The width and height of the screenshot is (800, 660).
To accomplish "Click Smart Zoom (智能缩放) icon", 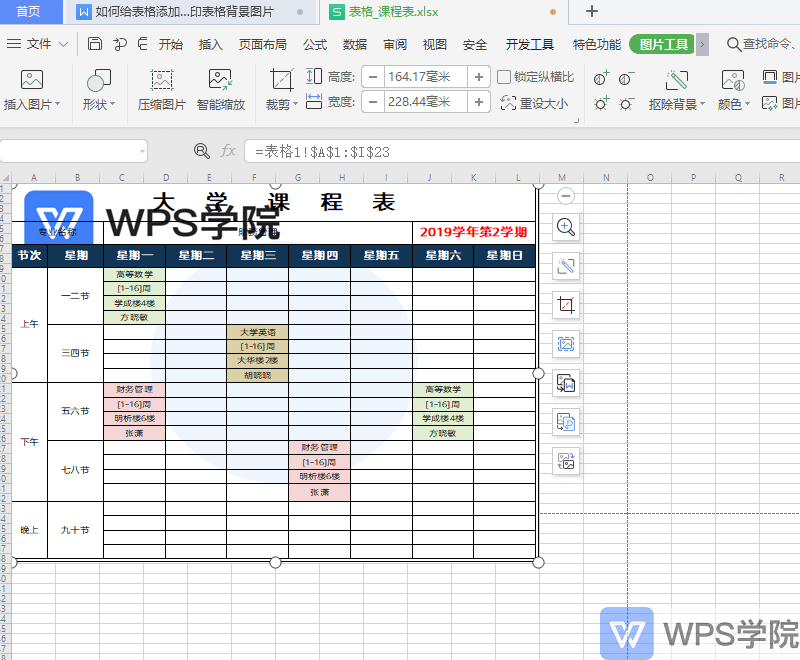I will [220, 80].
